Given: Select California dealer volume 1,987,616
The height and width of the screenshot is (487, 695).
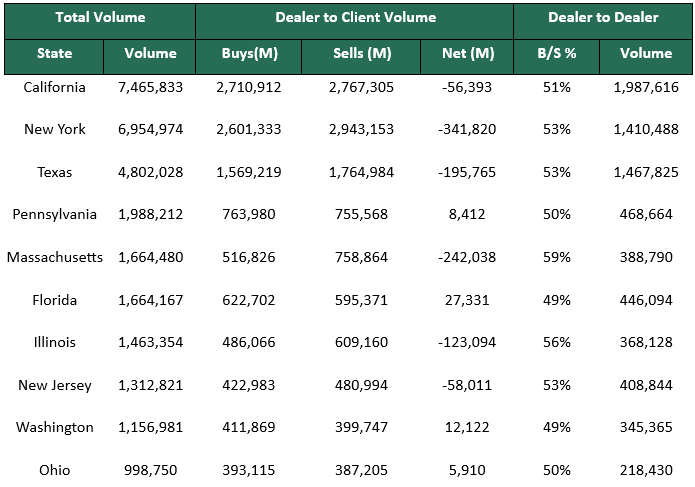Looking at the screenshot, I should (645, 88).
